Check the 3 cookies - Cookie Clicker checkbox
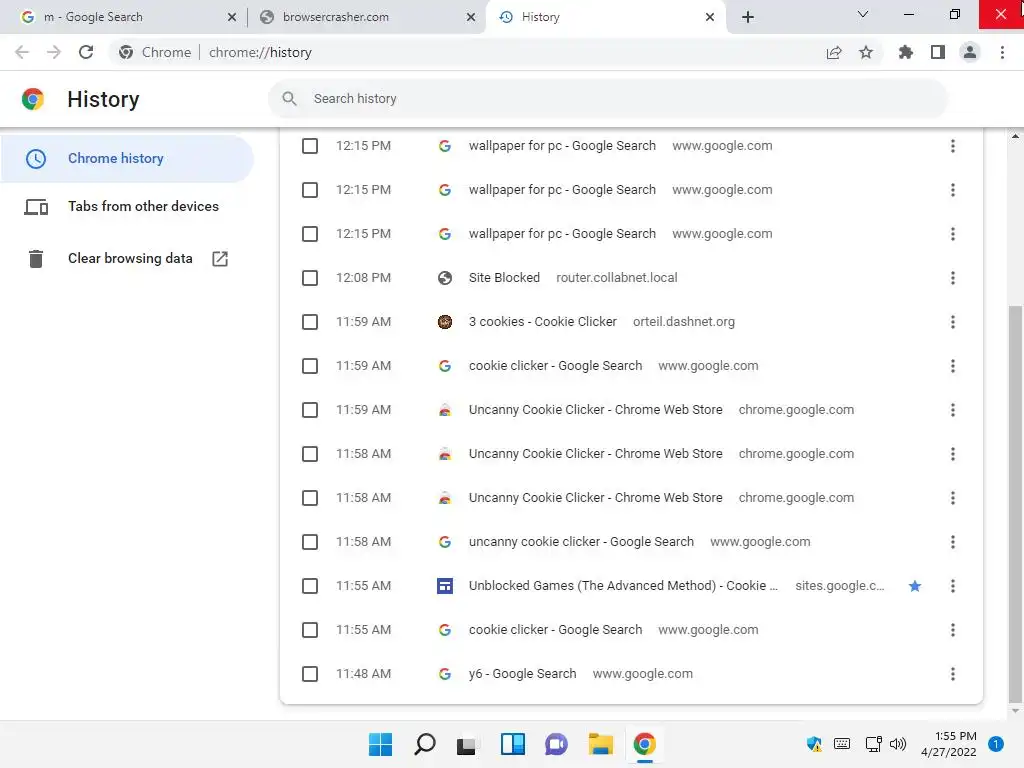This screenshot has height=768, width=1024. click(310, 322)
